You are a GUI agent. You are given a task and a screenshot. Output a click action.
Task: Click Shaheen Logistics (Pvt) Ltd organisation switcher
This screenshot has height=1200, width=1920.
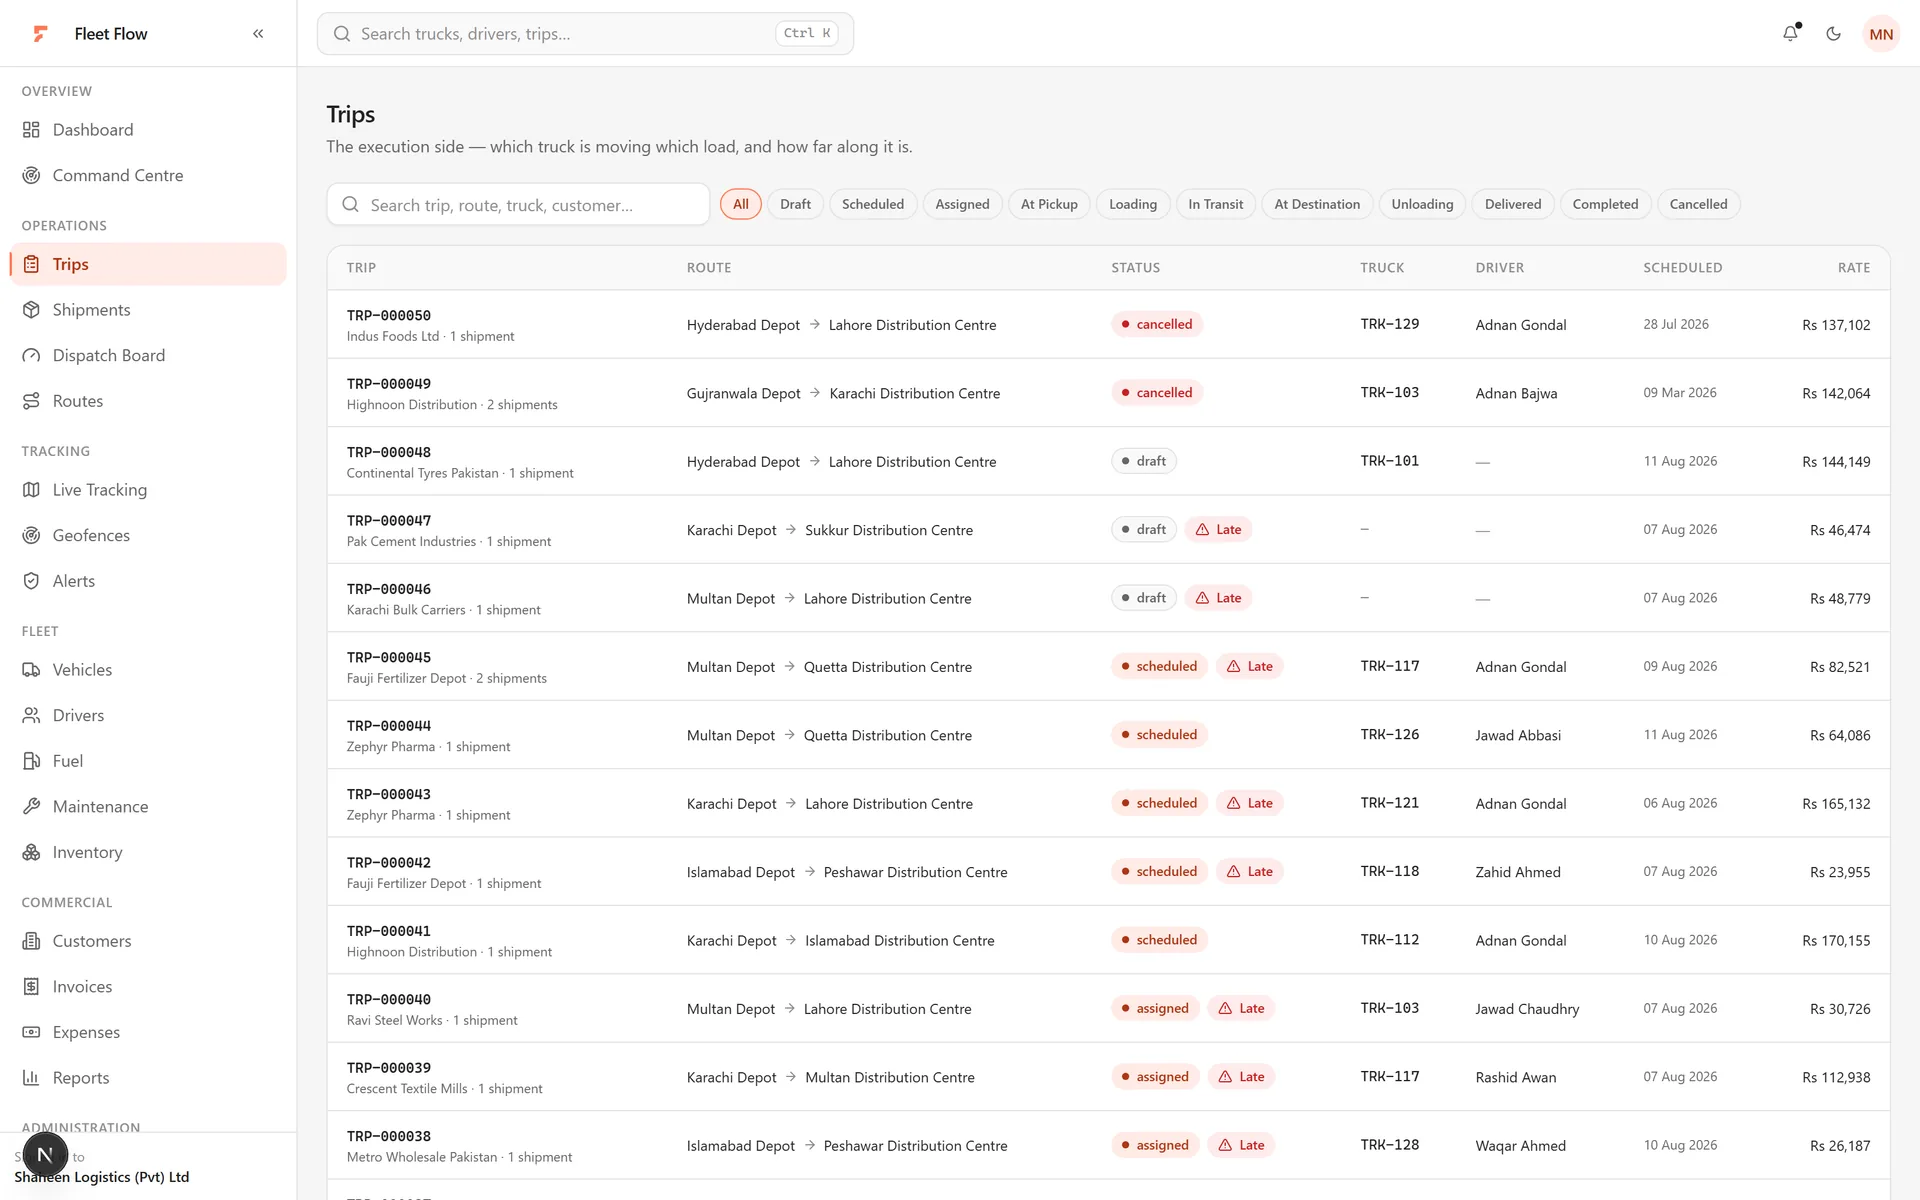tap(102, 1177)
